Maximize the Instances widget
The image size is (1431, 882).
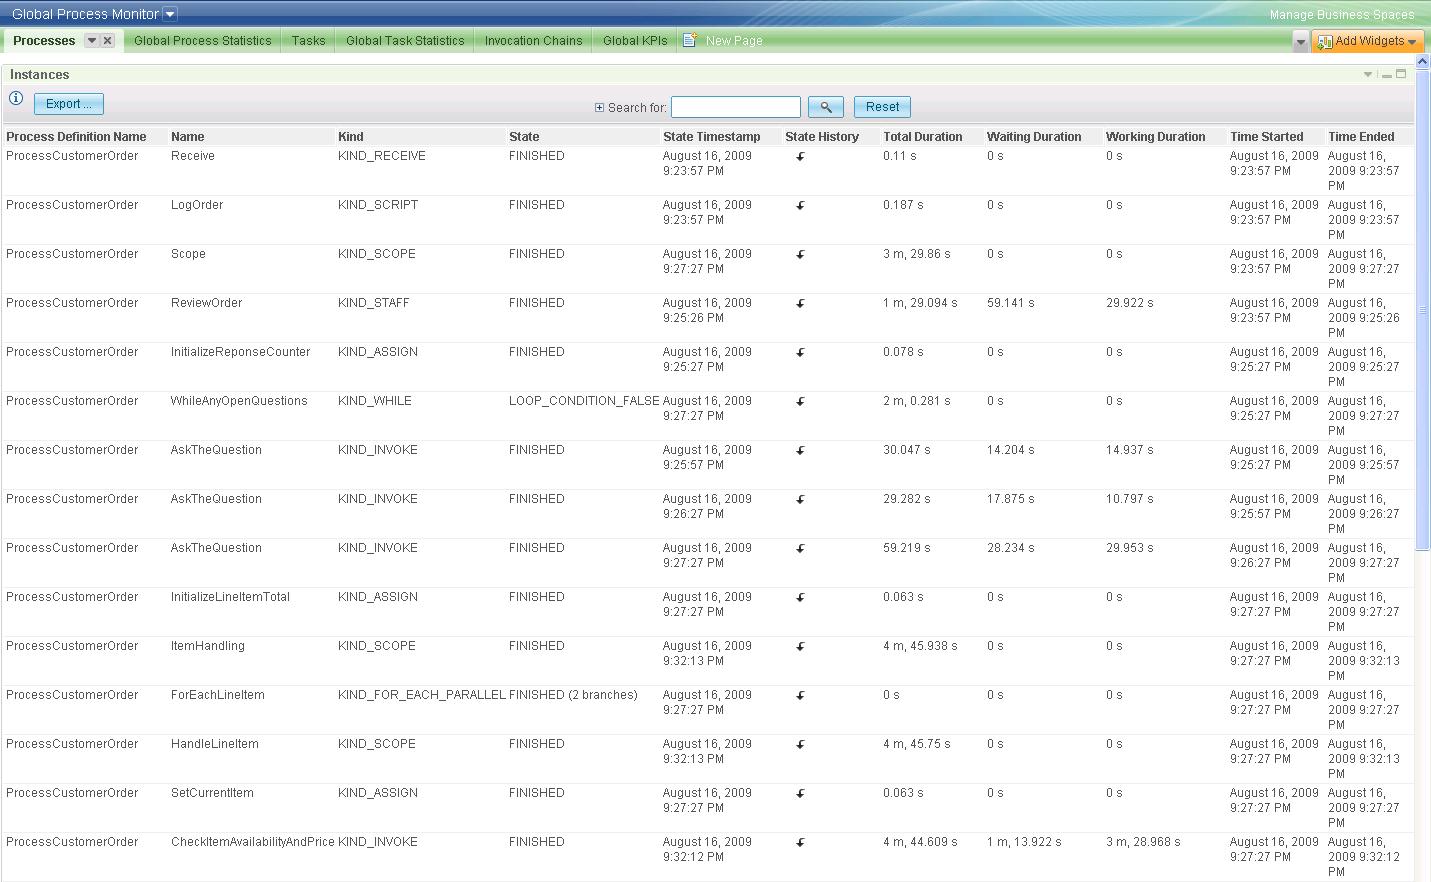(1401, 74)
